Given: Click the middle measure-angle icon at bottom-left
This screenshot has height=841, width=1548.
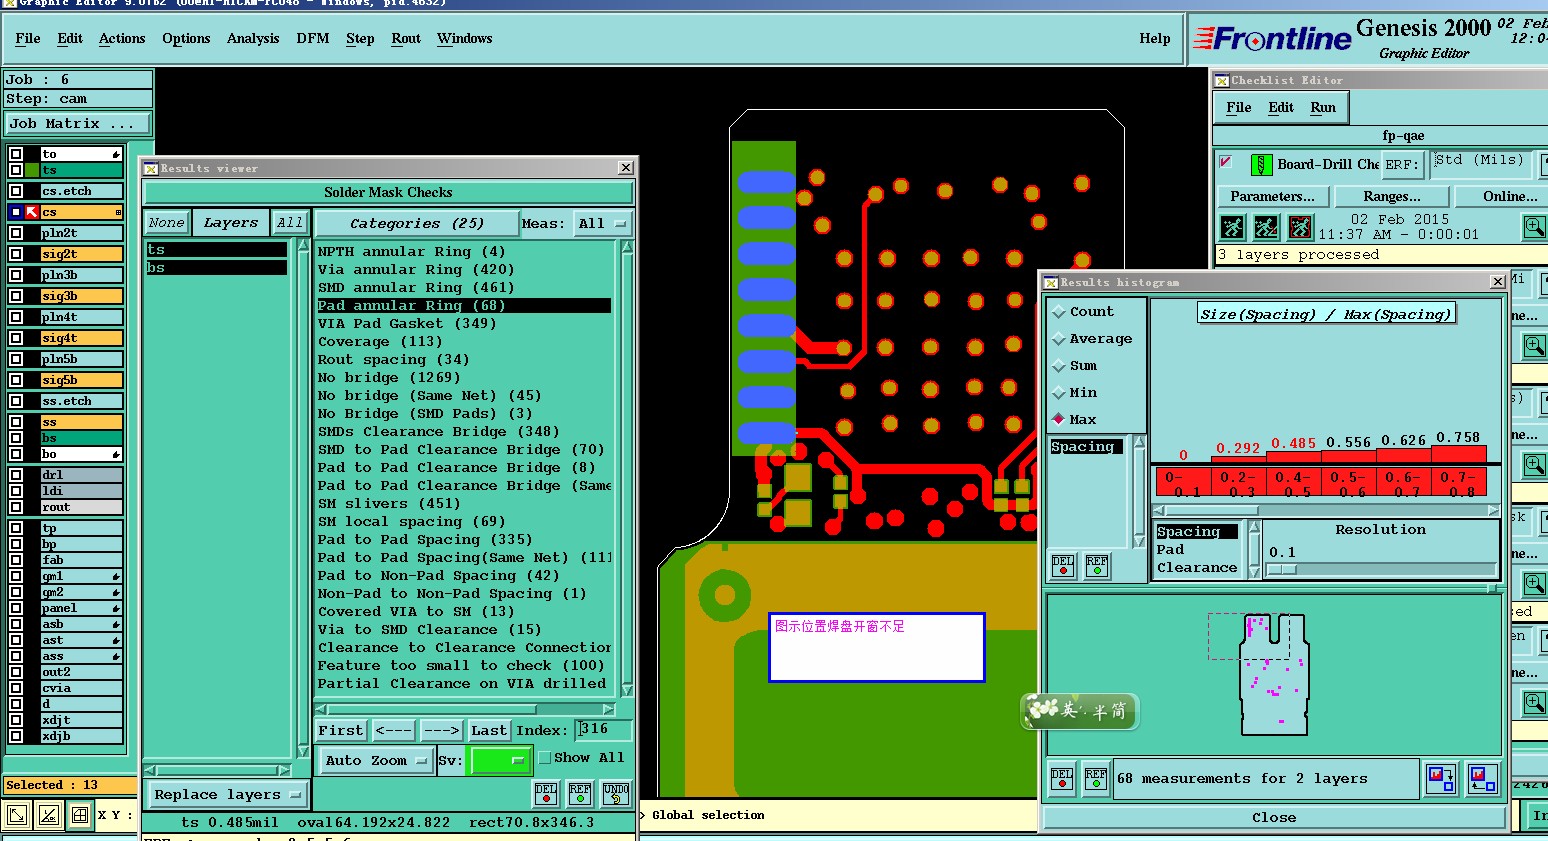Looking at the screenshot, I should click(48, 815).
